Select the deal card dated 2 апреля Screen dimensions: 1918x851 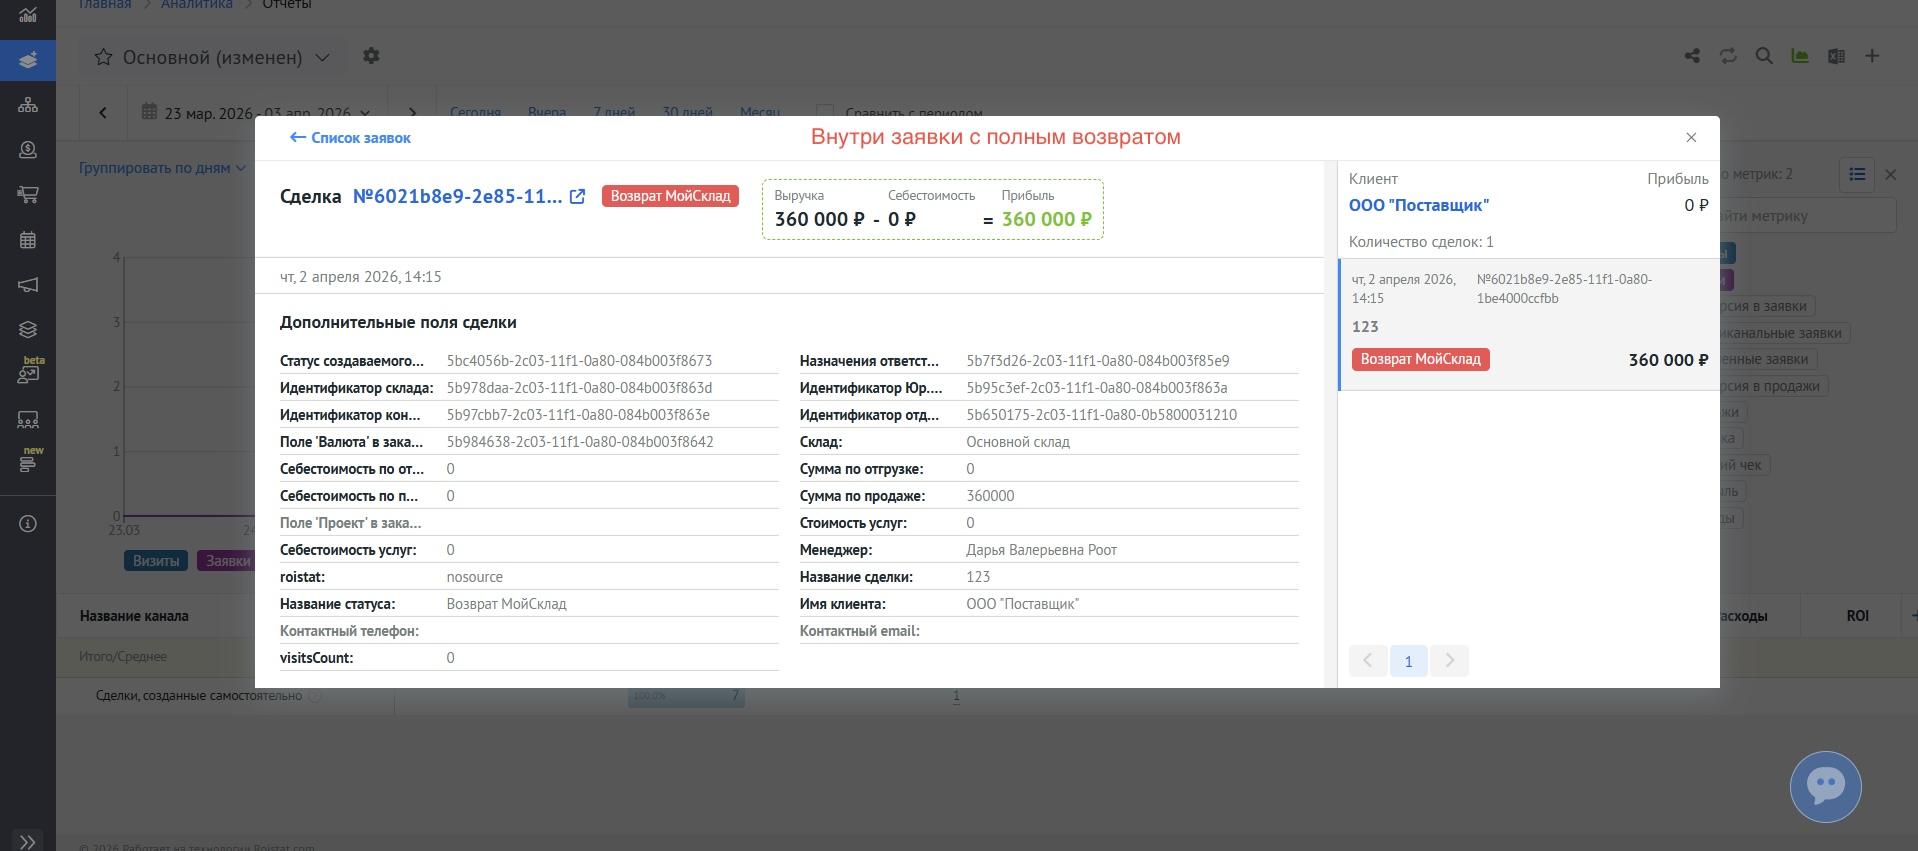(1529, 324)
